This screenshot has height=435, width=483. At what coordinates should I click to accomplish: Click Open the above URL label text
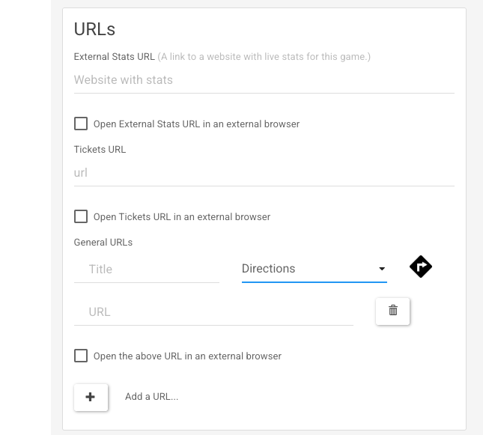[187, 356]
